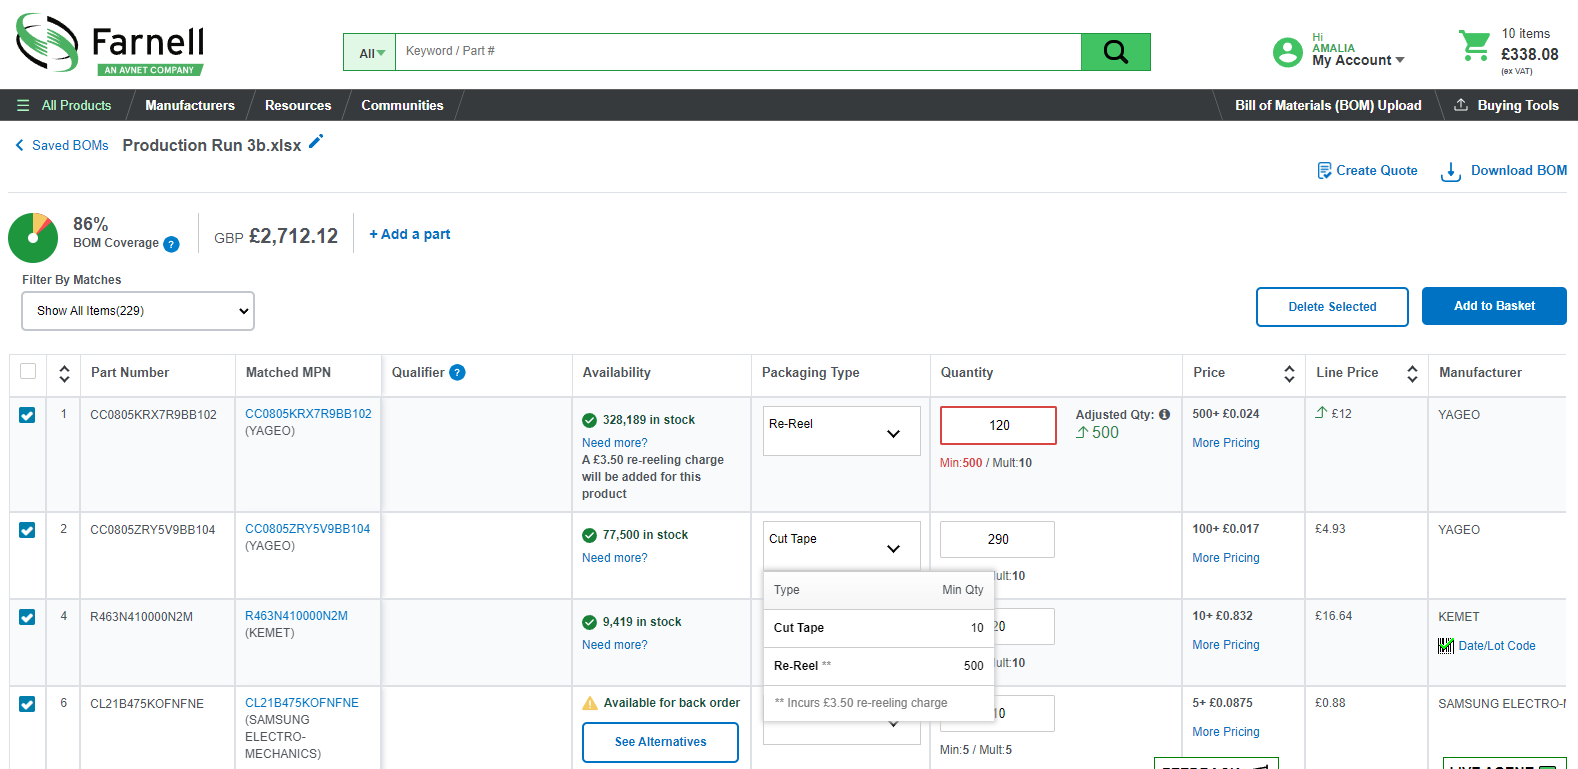Click the Keyword / Part # search field

[738, 52]
